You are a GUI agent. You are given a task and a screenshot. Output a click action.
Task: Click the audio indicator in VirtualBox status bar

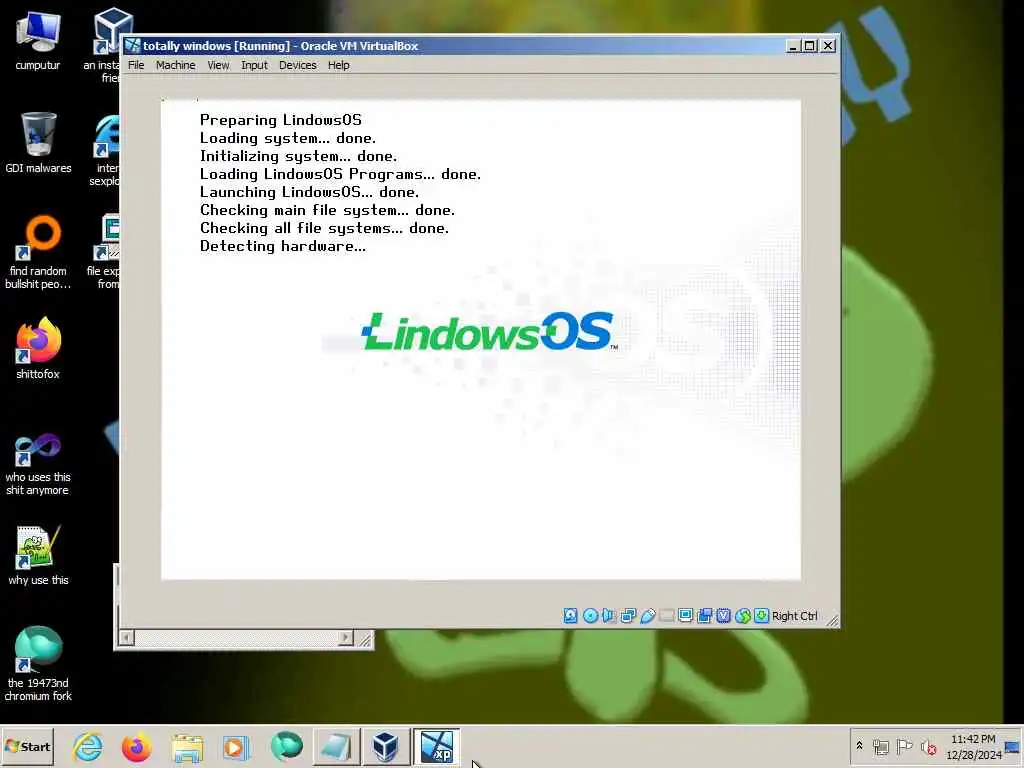pos(609,616)
